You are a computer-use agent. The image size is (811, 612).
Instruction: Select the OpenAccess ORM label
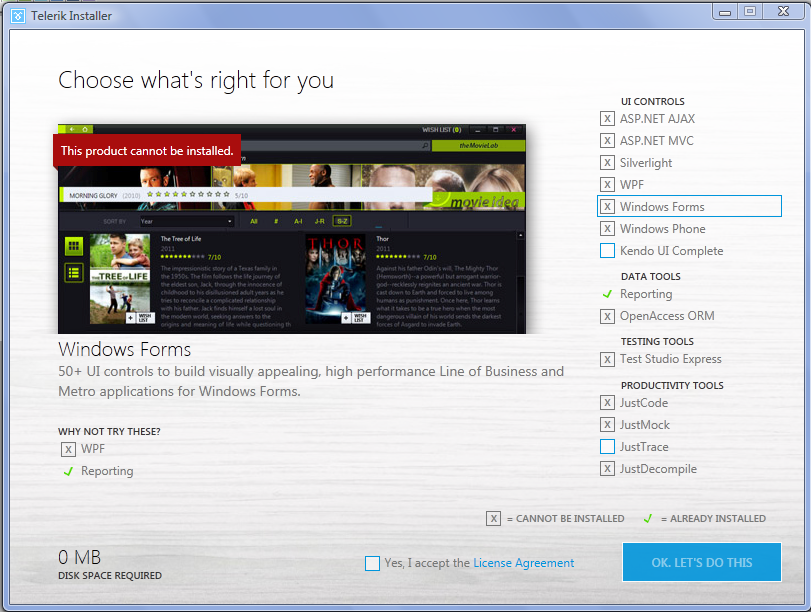667,316
